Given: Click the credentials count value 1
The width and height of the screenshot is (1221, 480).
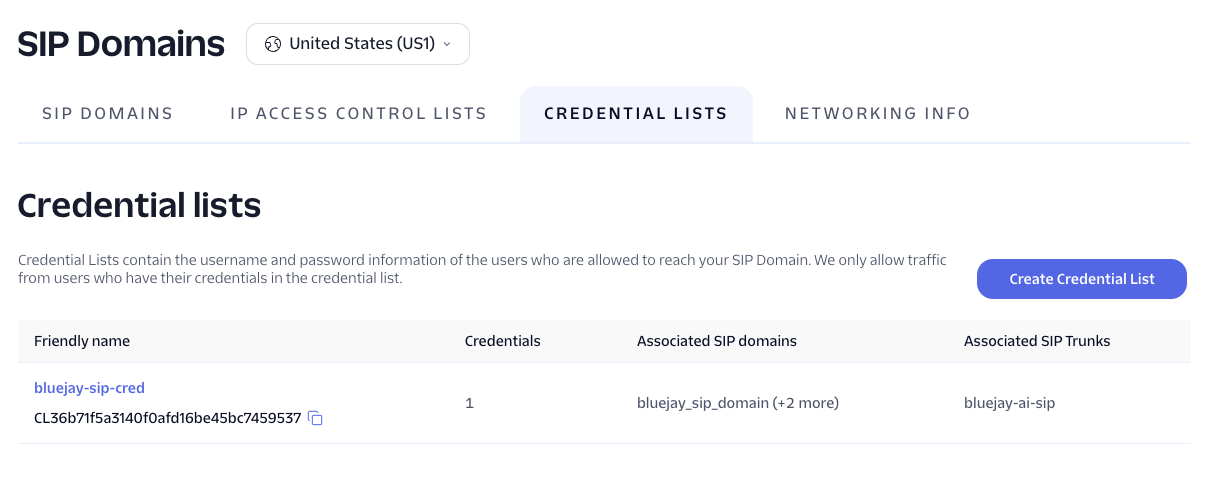Looking at the screenshot, I should [469, 403].
